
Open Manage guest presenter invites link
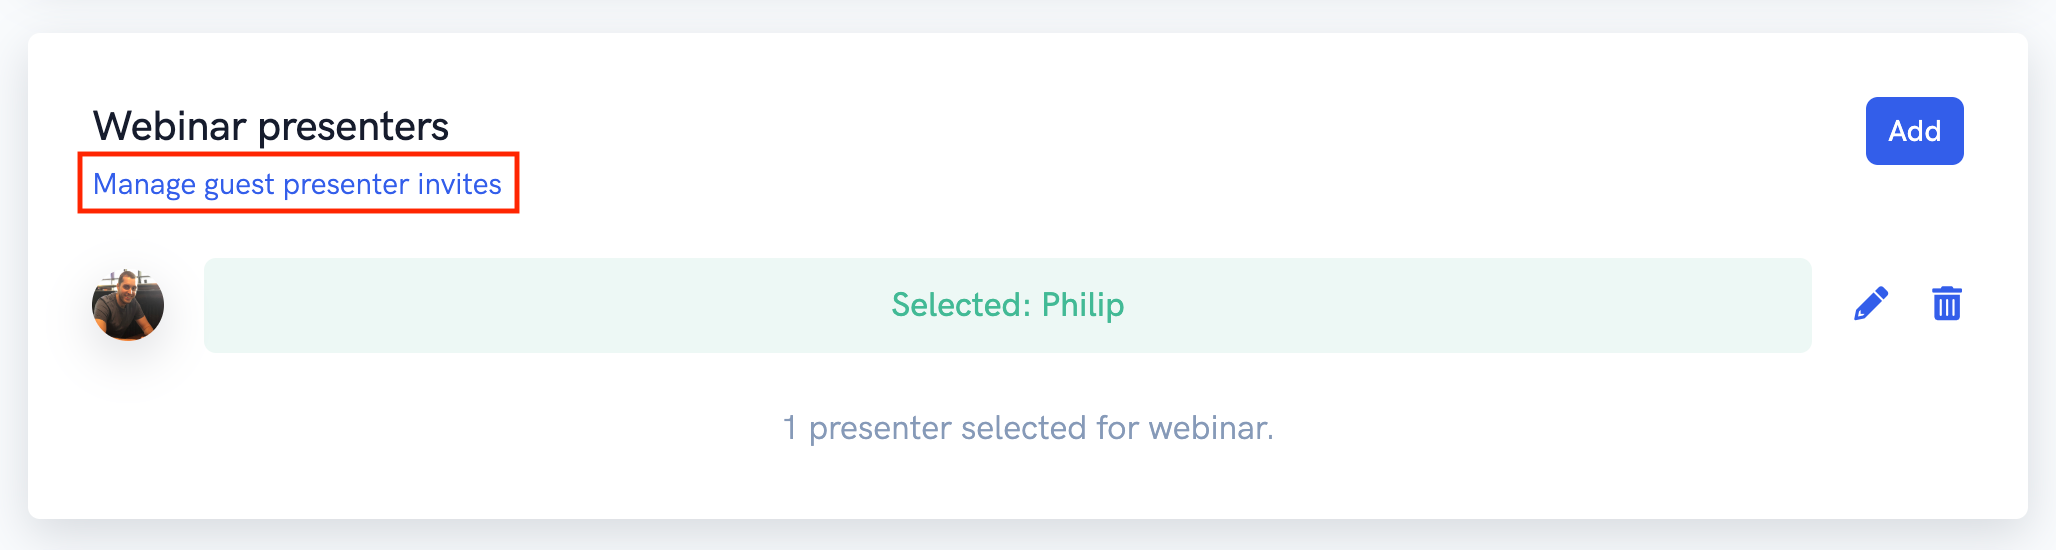click(297, 184)
